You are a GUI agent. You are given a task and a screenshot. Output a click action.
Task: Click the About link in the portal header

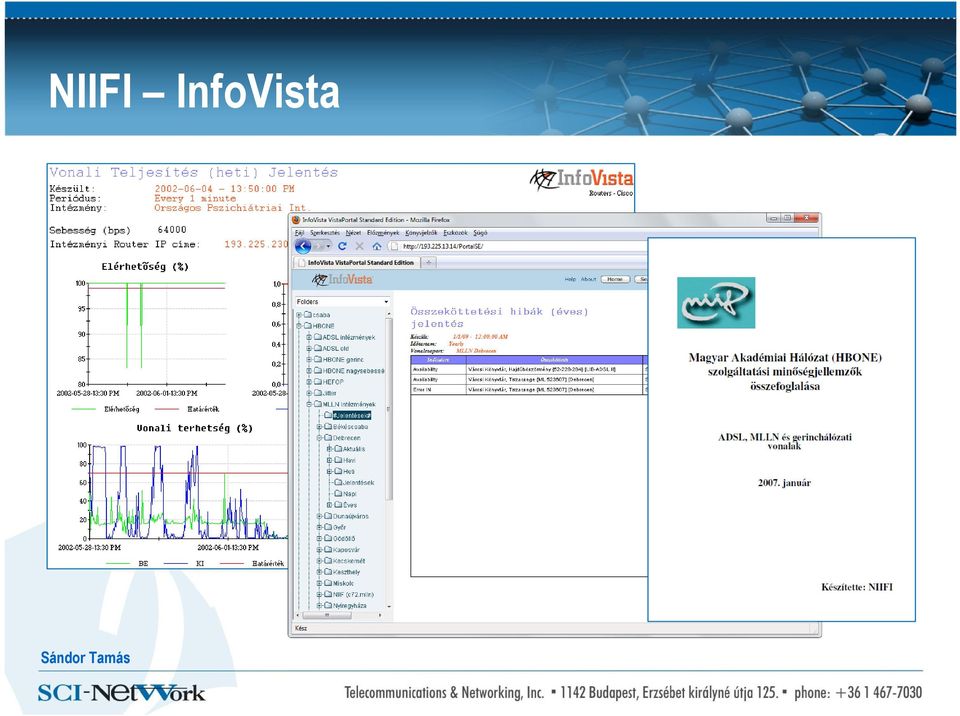pyautogui.click(x=588, y=279)
